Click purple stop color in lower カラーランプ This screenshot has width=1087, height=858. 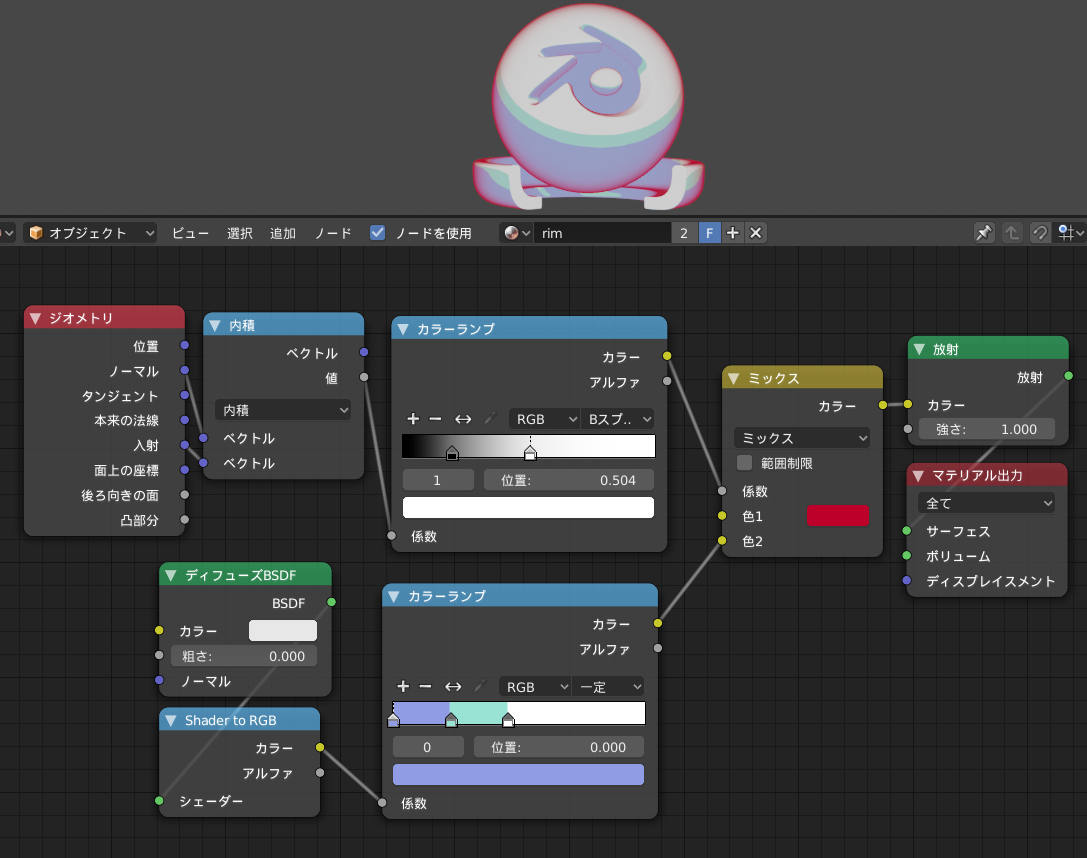[519, 774]
